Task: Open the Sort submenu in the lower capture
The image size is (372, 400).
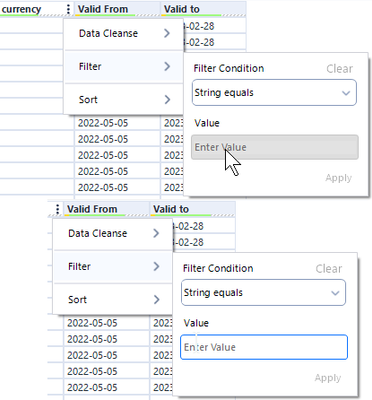Action: pos(113,299)
